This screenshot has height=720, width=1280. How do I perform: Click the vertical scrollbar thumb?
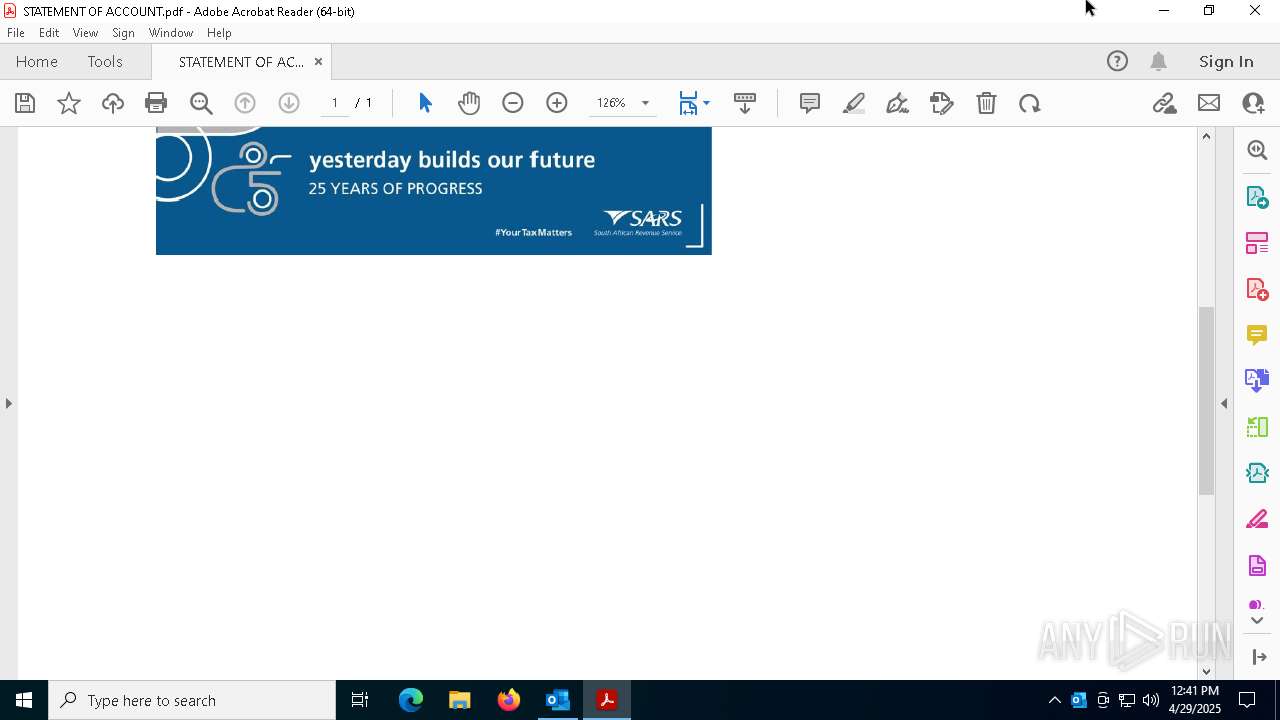coord(1206,400)
